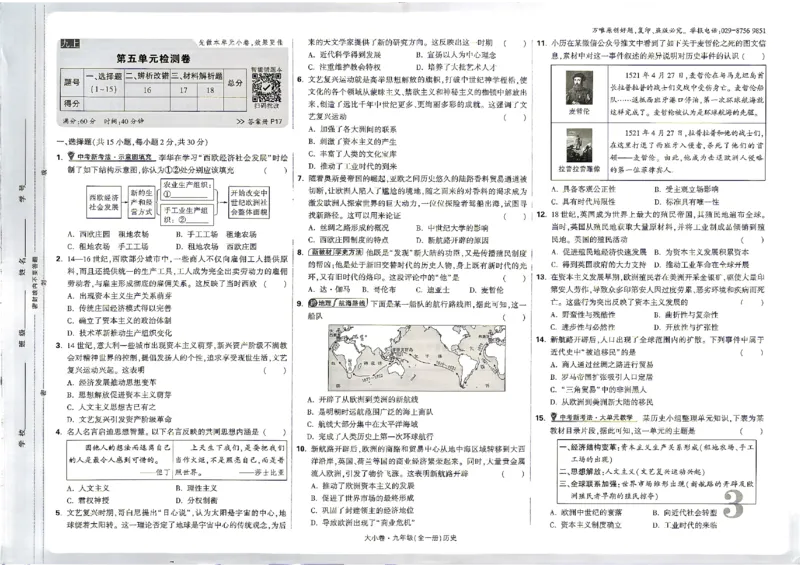The image size is (800, 567).
Task: Select option D. 导致欧洲出现了"商业危机"
Action: [x=362, y=523]
